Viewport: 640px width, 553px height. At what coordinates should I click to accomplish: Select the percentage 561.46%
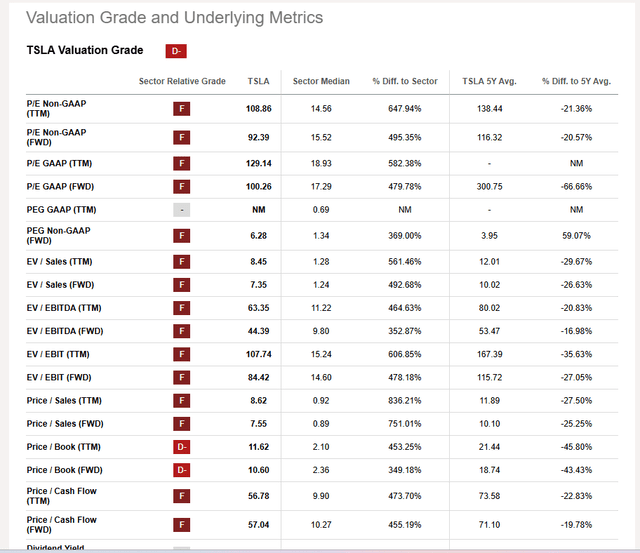(405, 262)
